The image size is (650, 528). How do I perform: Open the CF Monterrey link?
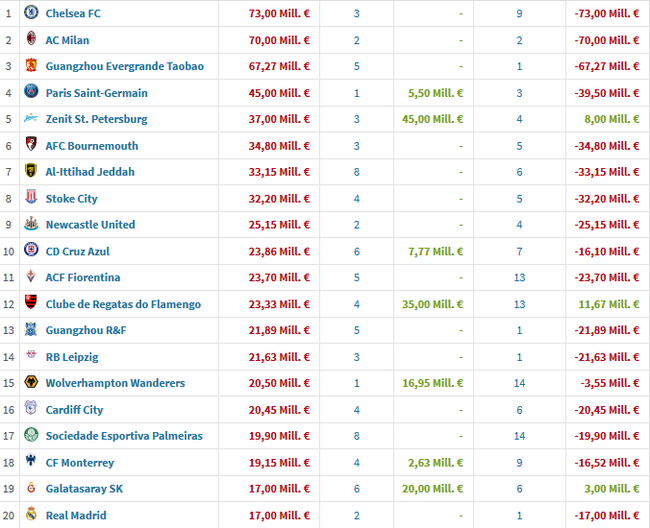pos(80,463)
